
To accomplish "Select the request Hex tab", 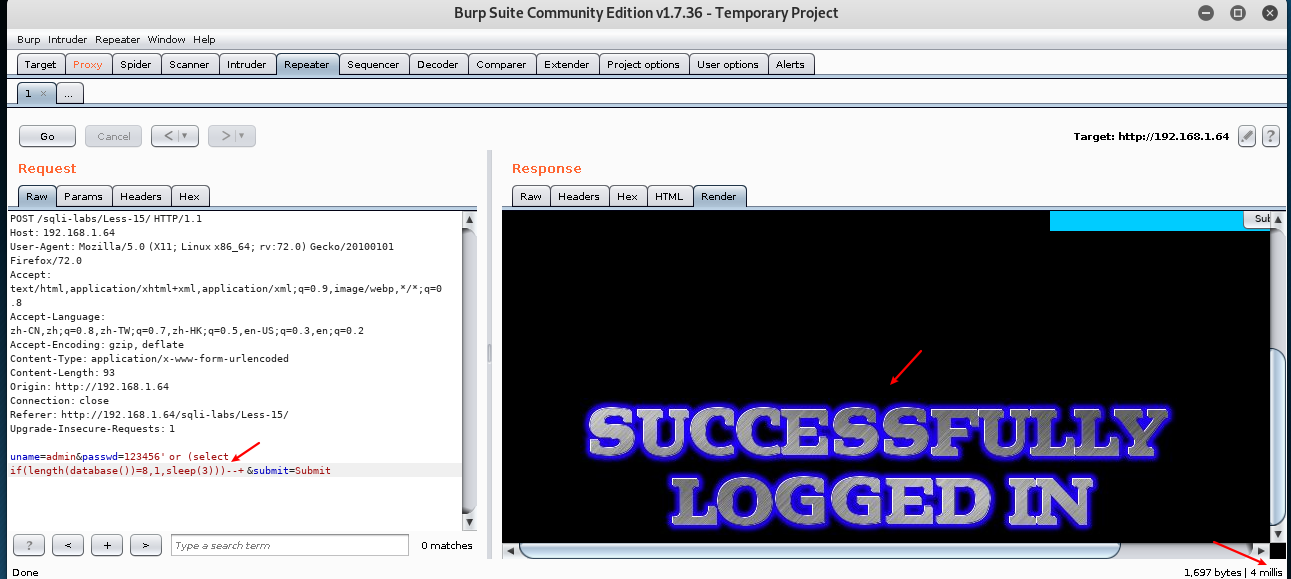I will (189, 196).
